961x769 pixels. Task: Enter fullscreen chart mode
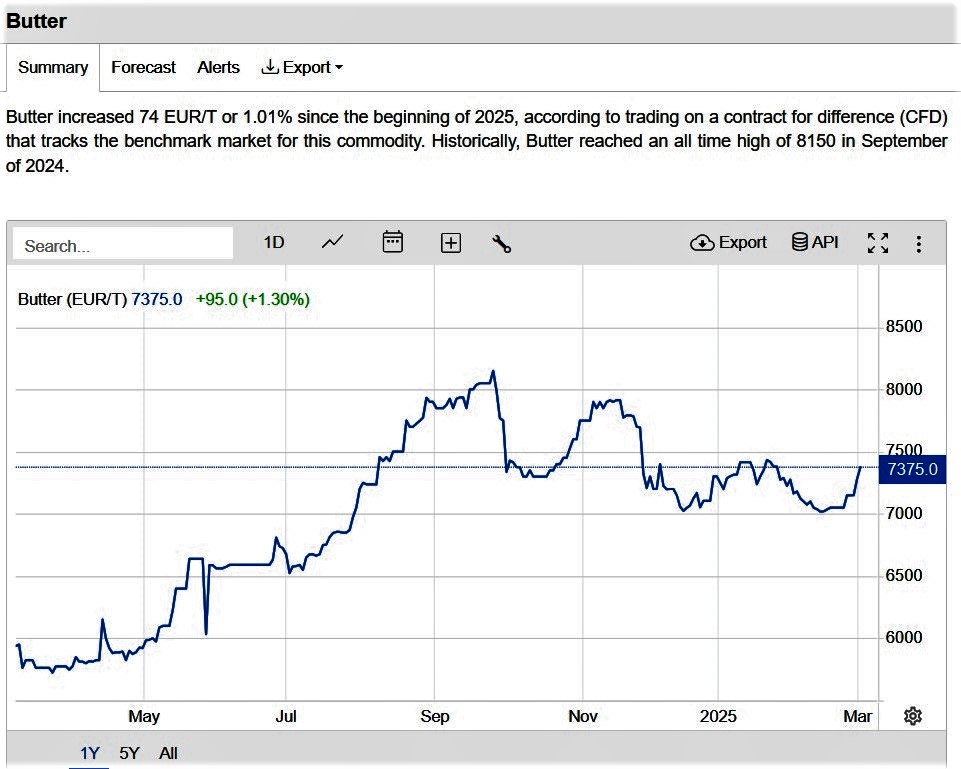tap(878, 243)
